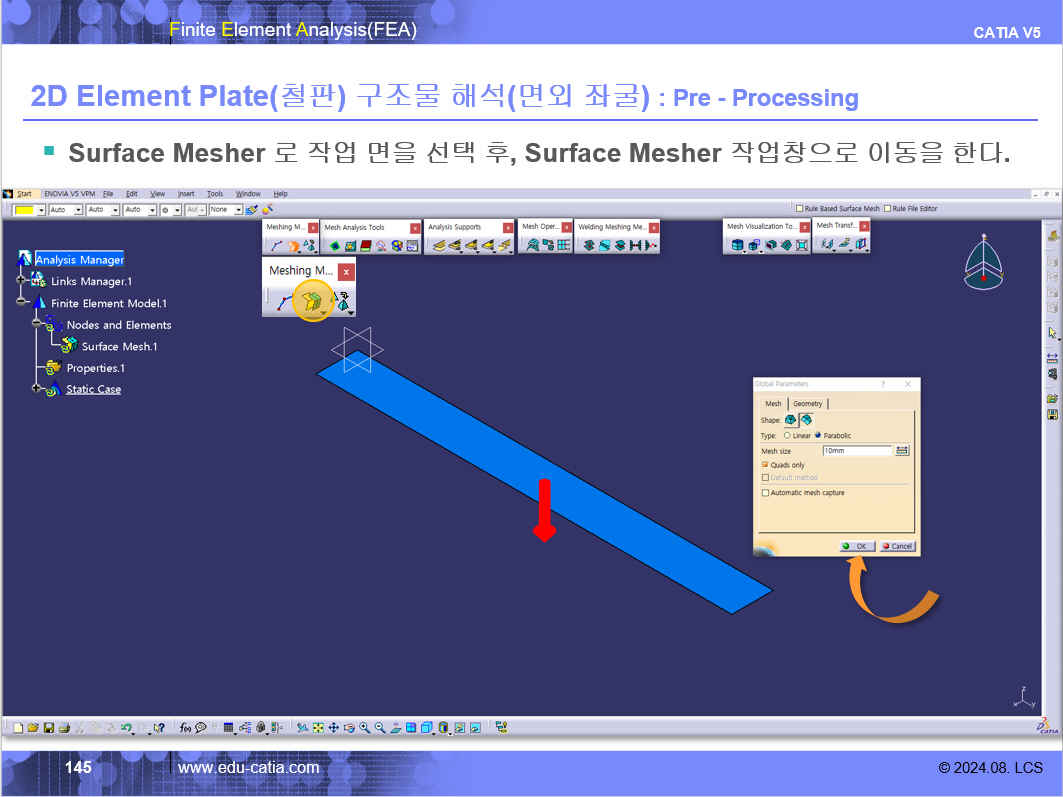
Task: Click the Mesh size input field
Action: pyautogui.click(x=857, y=451)
